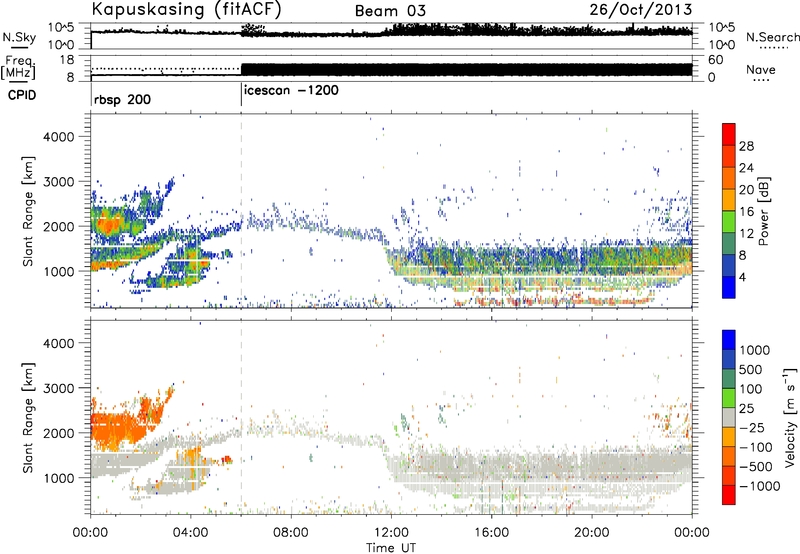
Task: Click the 'Nave' legend label
Action: tap(761, 69)
